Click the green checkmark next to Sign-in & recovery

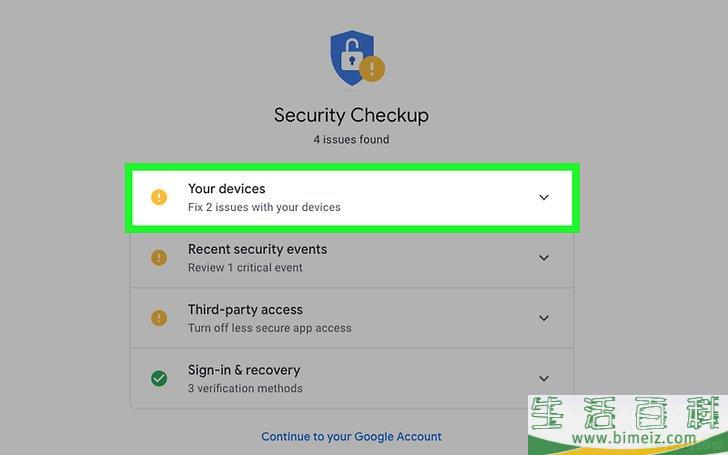[159, 378]
